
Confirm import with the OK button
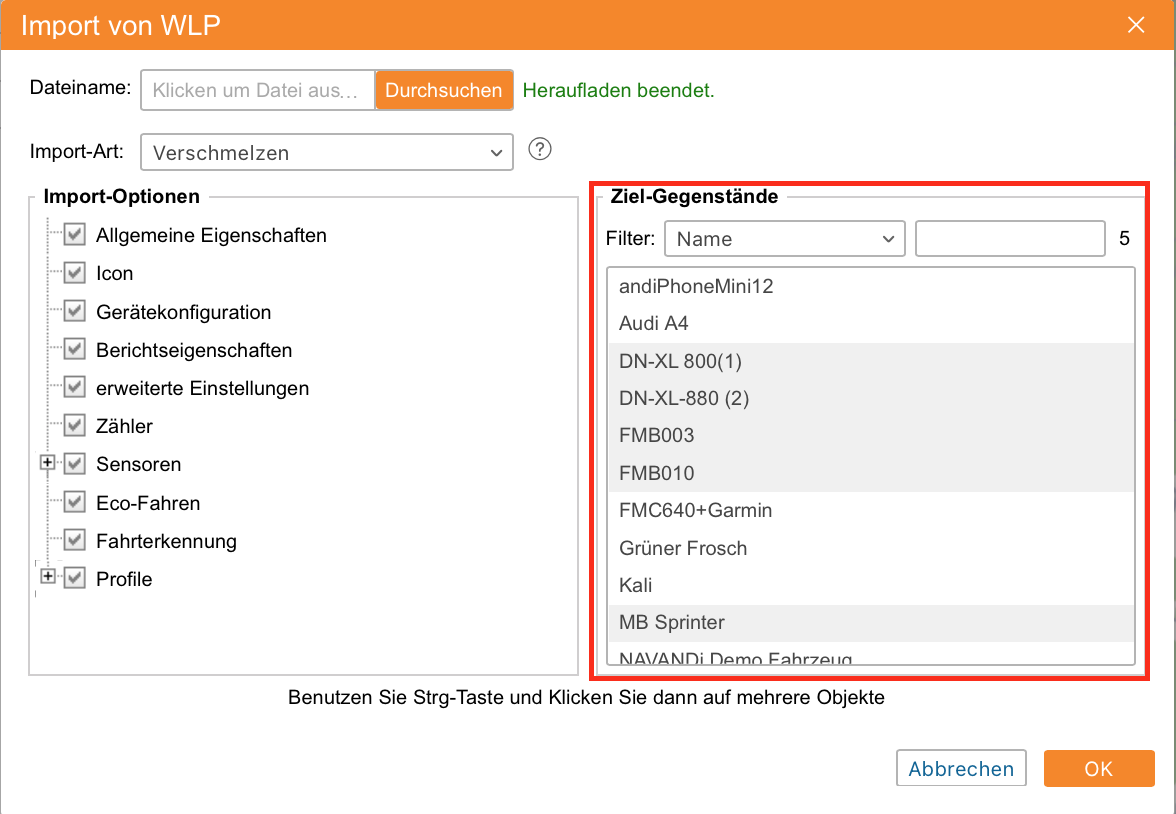pos(1098,769)
